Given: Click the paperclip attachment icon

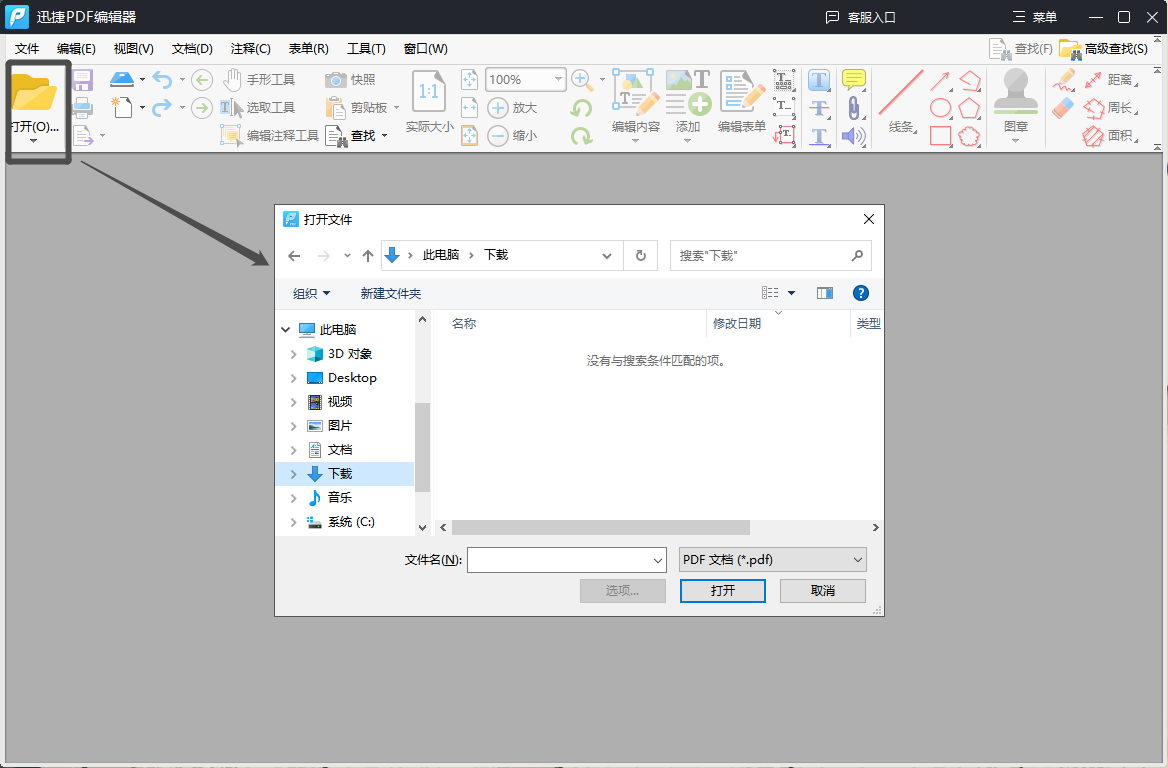Looking at the screenshot, I should pyautogui.click(x=854, y=108).
